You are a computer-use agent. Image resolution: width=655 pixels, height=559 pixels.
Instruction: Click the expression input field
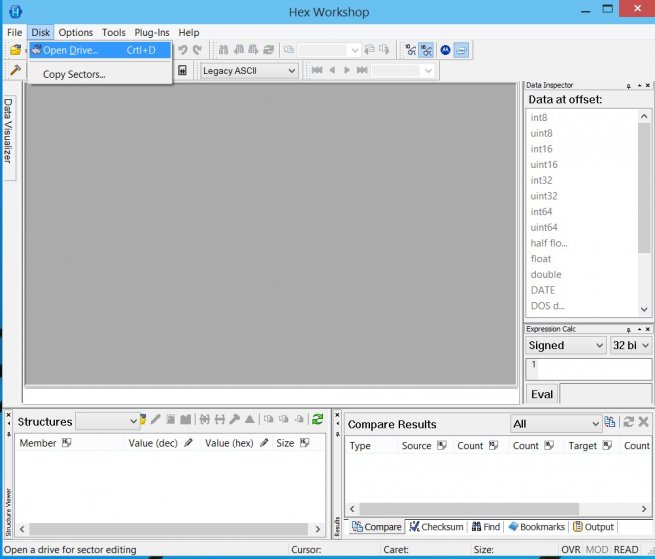pyautogui.click(x=589, y=369)
